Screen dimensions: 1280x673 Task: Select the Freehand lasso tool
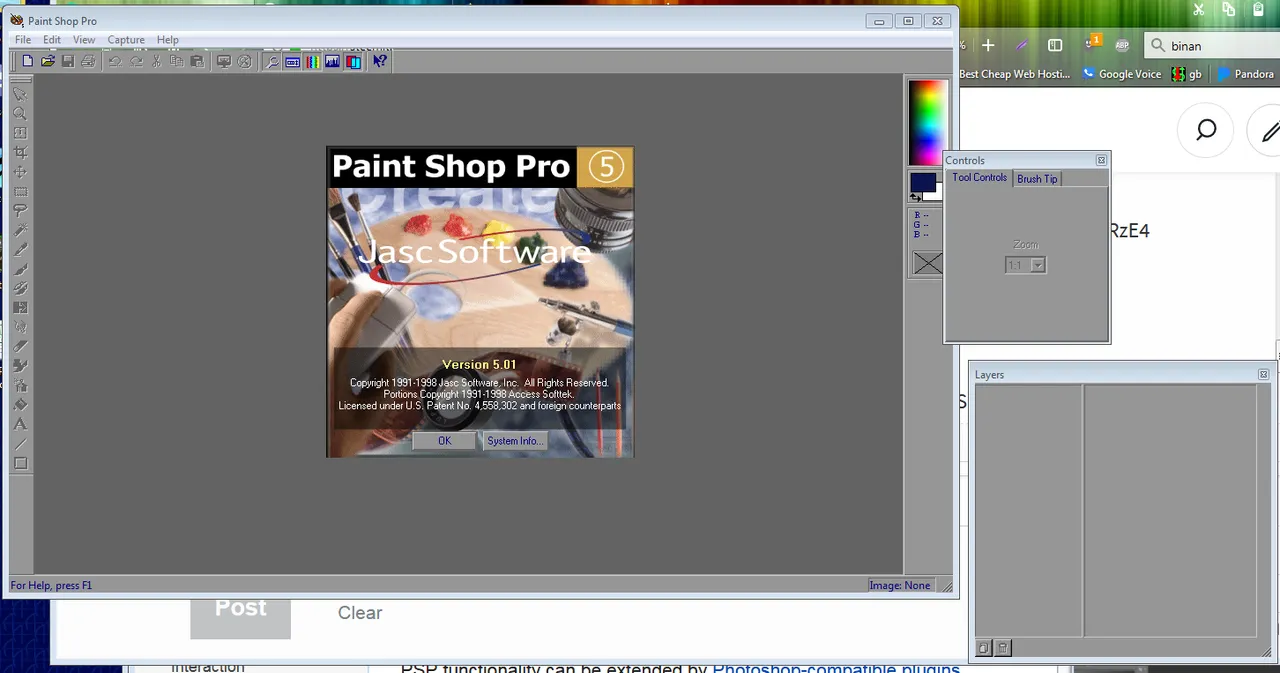pyautogui.click(x=20, y=211)
